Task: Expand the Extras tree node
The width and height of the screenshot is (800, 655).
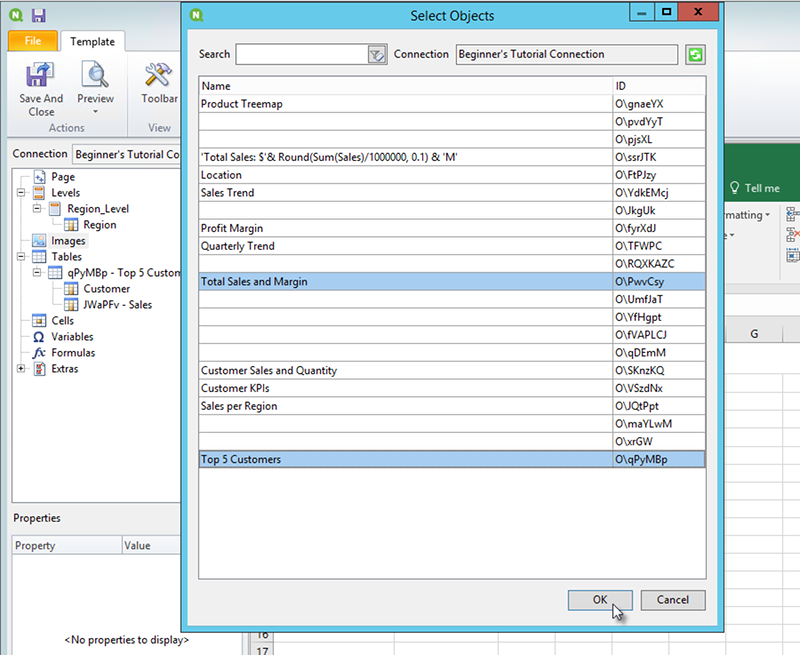Action: tap(22, 369)
